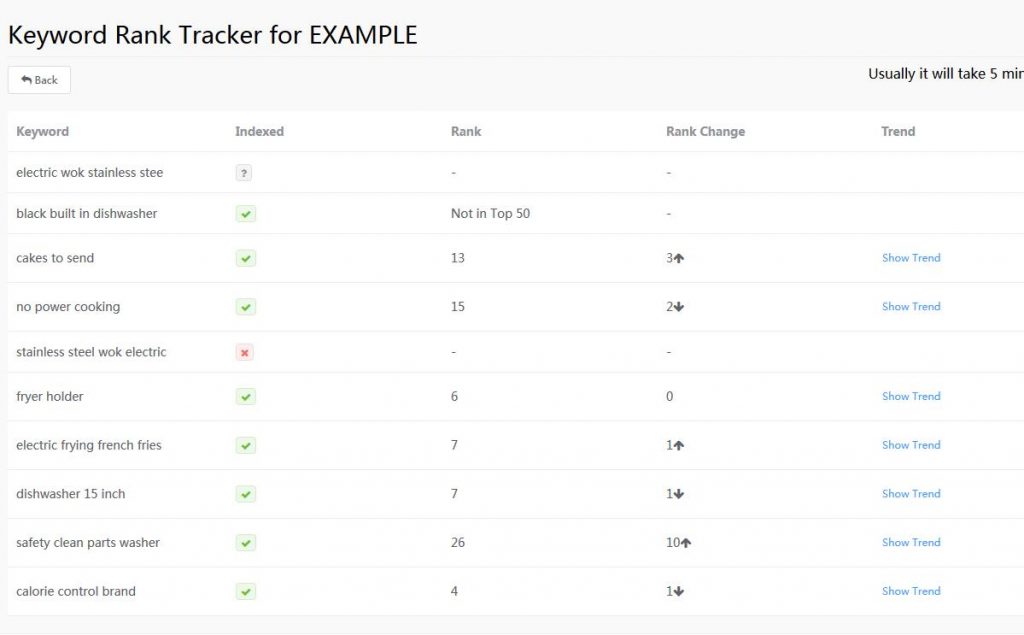Show Trend for cakes to send
This screenshot has height=635, width=1024.
coord(911,258)
